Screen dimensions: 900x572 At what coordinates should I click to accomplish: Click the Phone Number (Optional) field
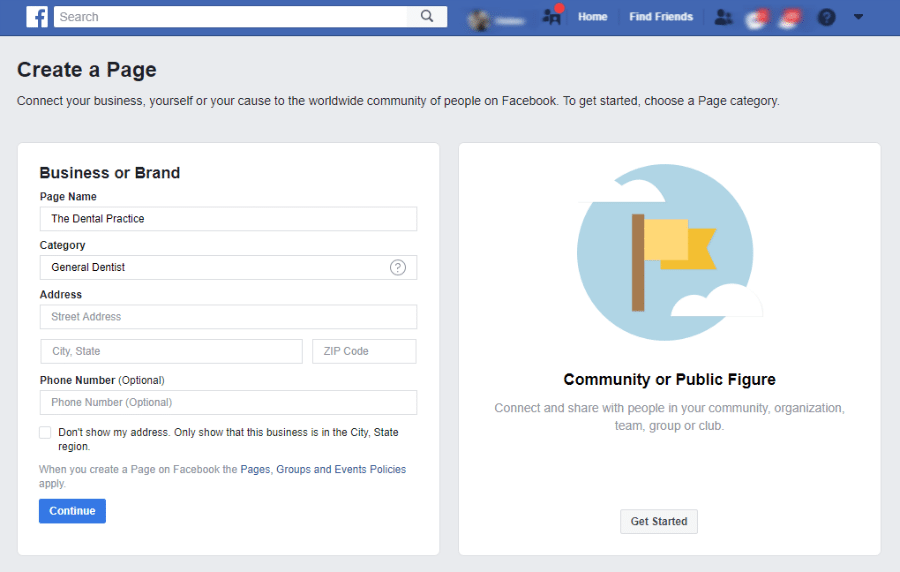[228, 402]
